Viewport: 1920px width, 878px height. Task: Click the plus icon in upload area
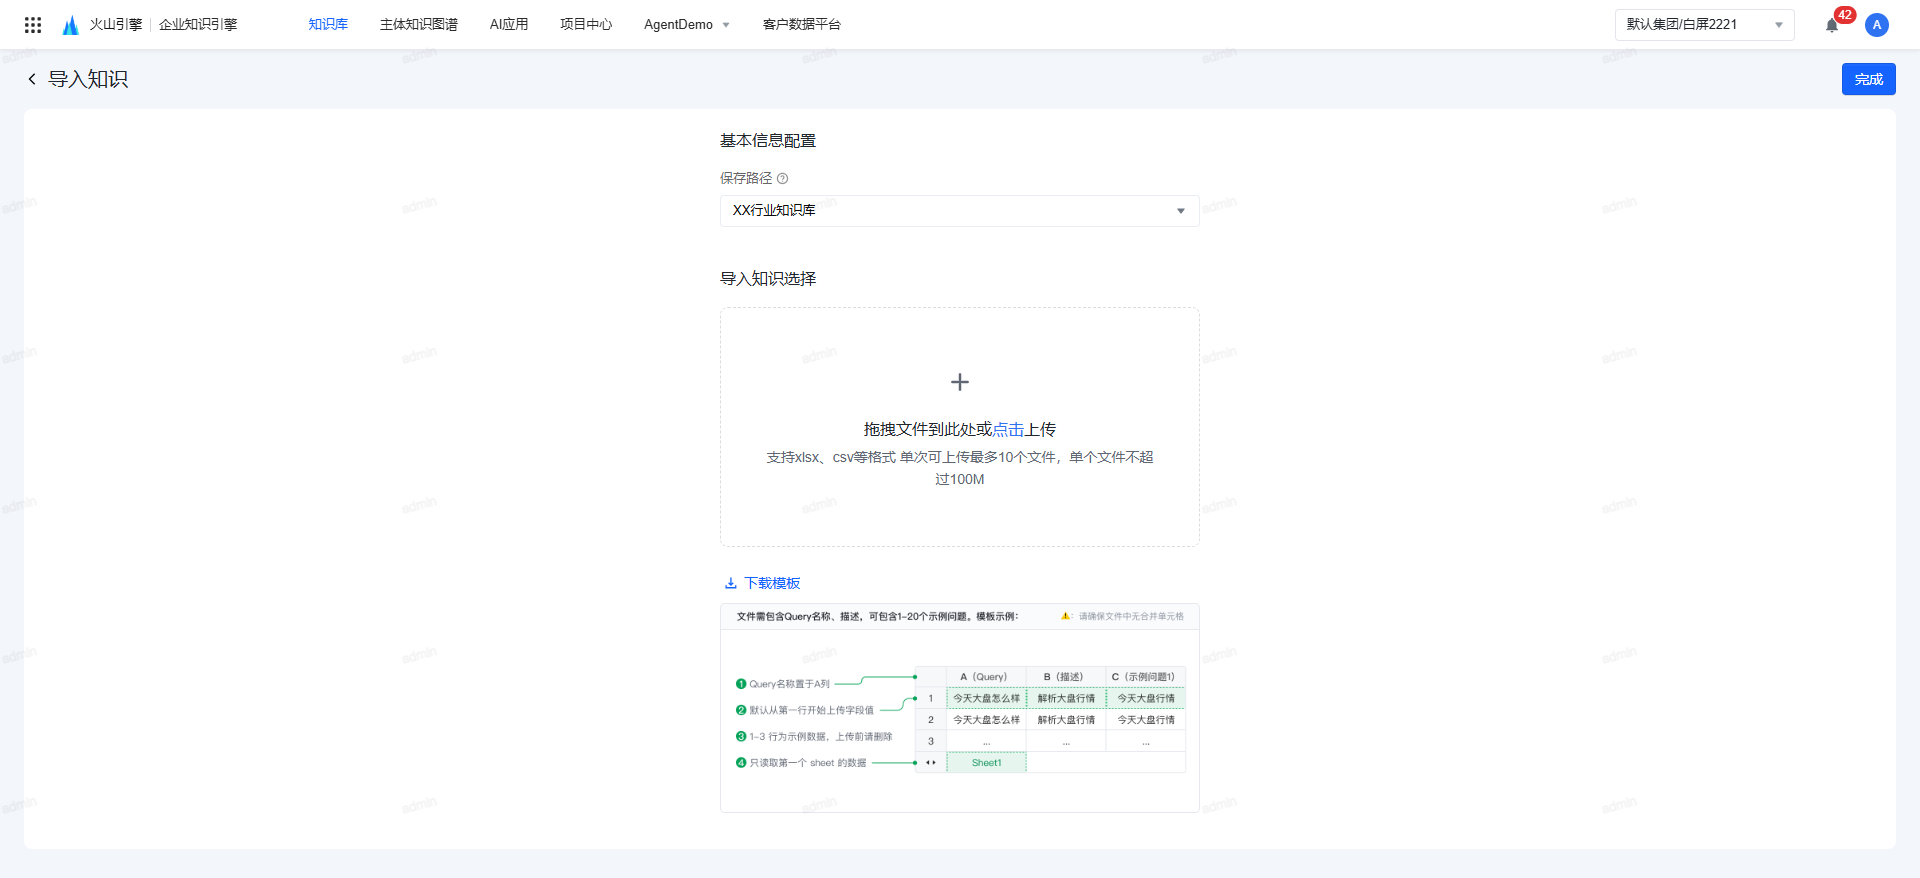pyautogui.click(x=960, y=382)
